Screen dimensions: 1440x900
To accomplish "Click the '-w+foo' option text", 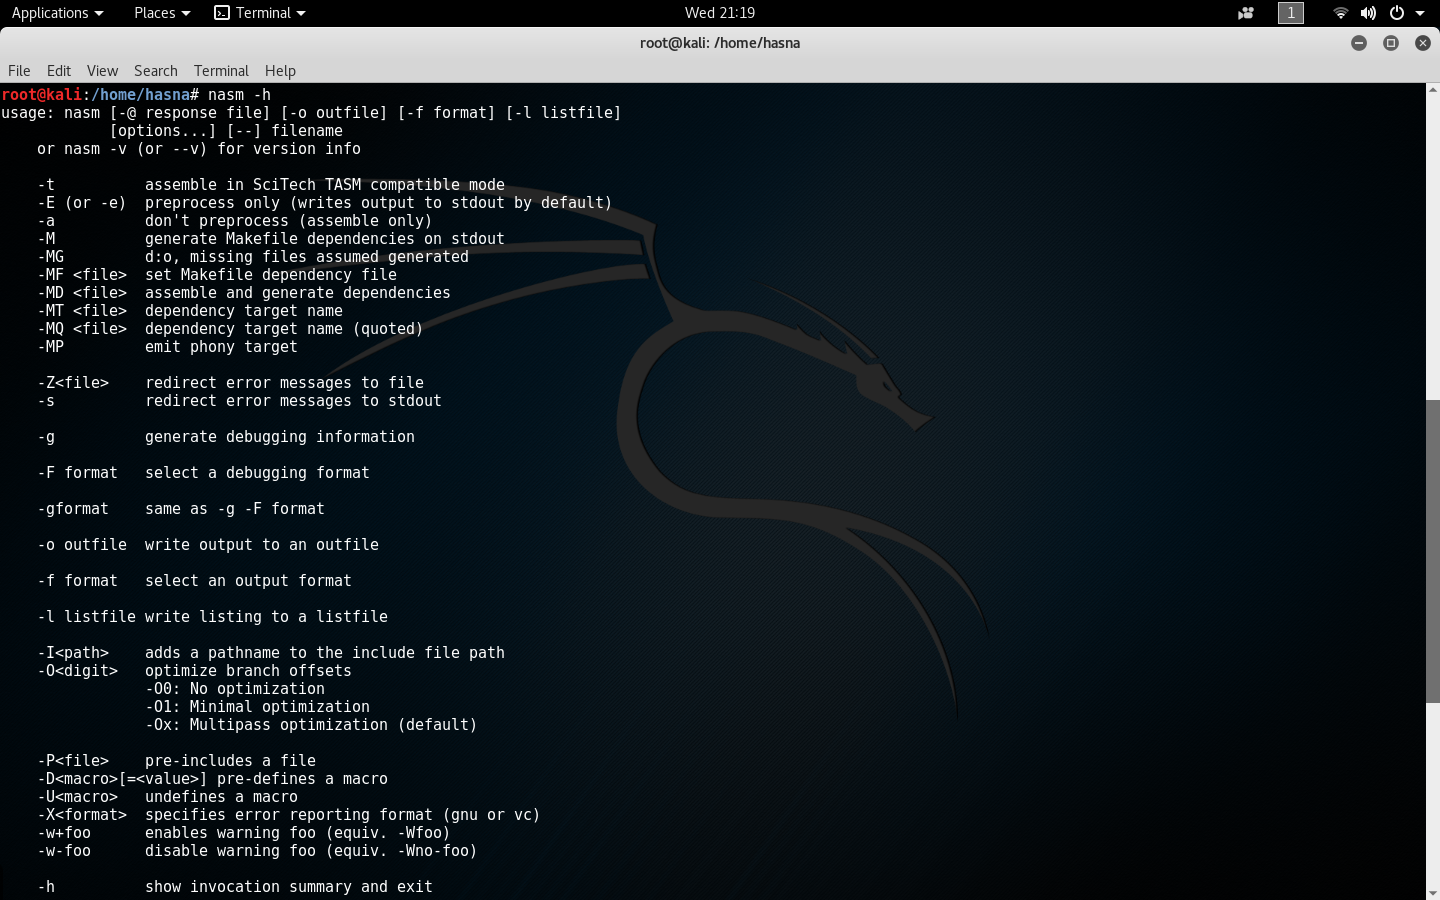I will [64, 833].
